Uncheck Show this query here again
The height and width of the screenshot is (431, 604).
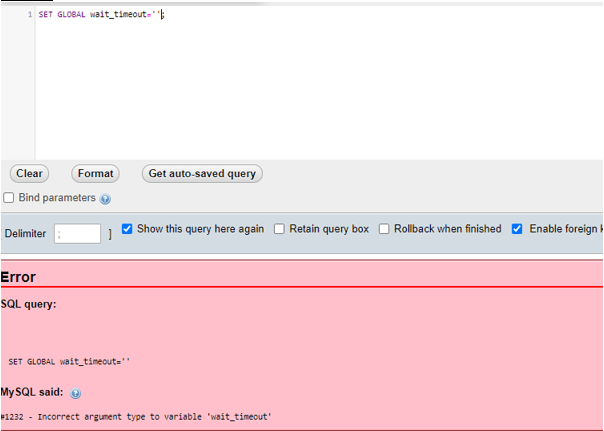coord(127,229)
